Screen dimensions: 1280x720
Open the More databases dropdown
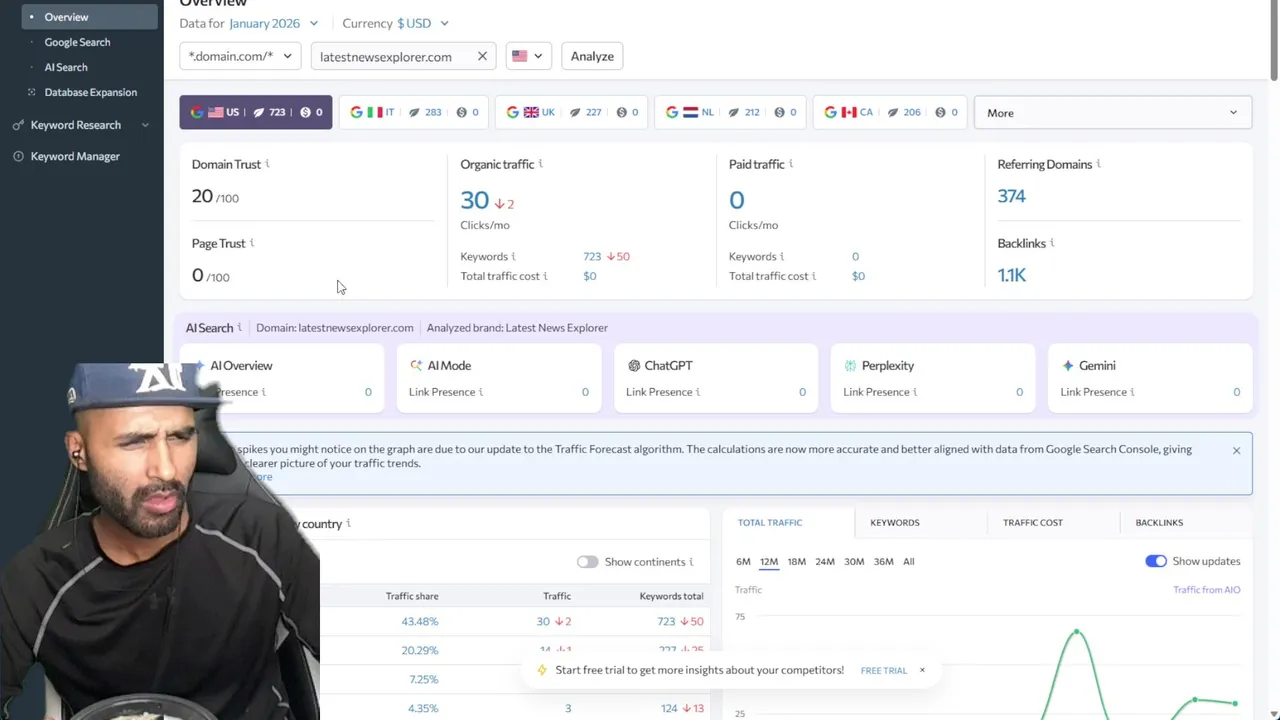1112,113
